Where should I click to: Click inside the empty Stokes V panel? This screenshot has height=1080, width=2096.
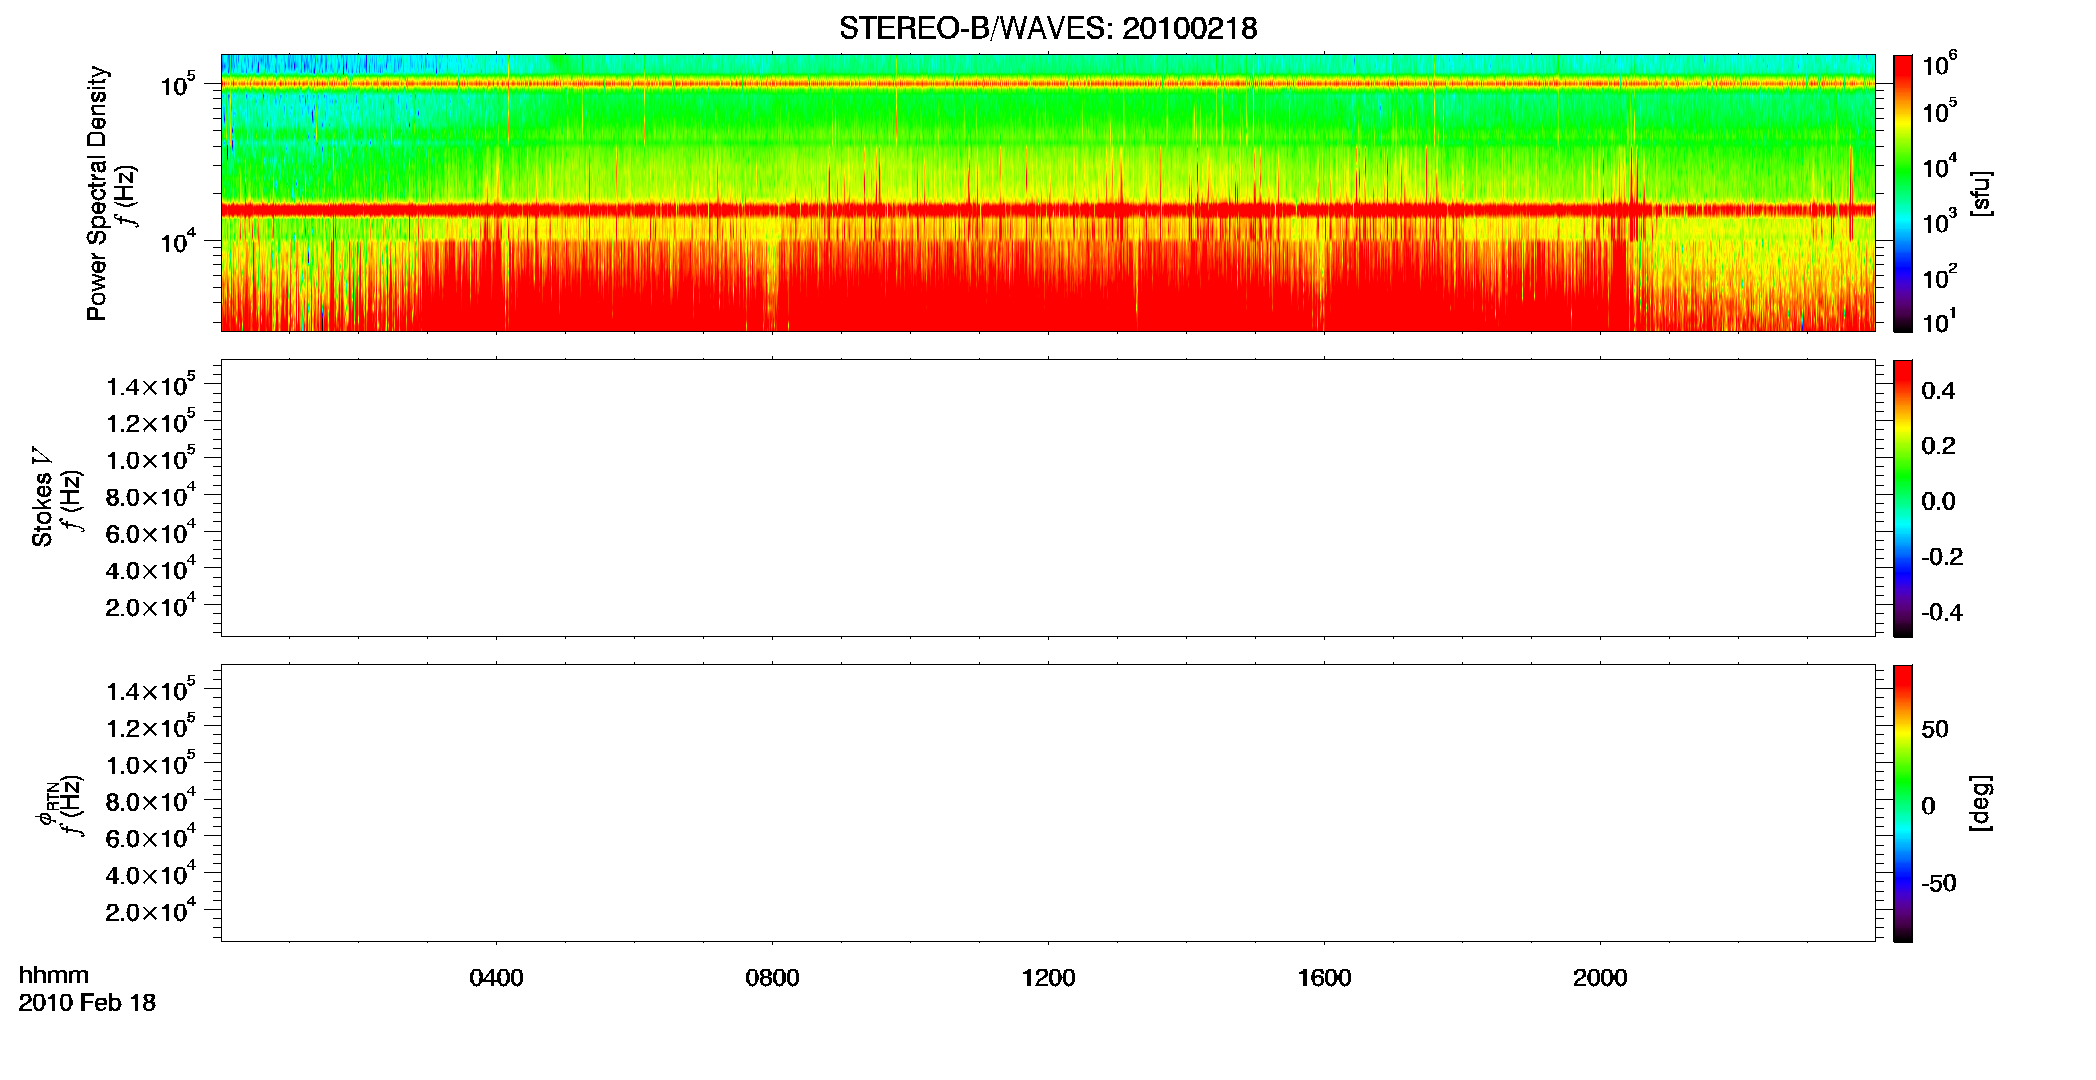1048,498
